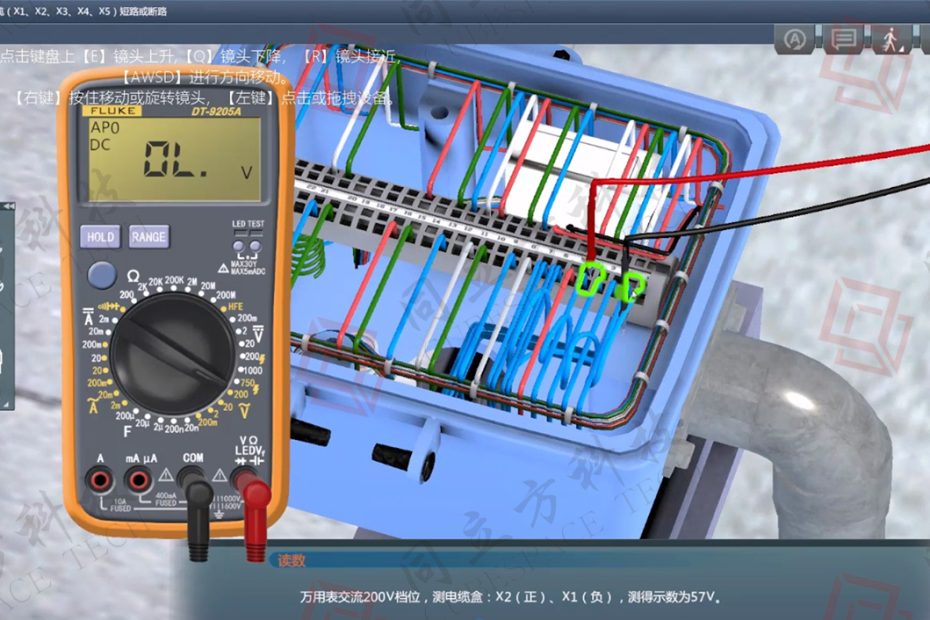The height and width of the screenshot is (620, 930).
Task: Click the left LED TEST socket
Action: pyautogui.click(x=238, y=246)
